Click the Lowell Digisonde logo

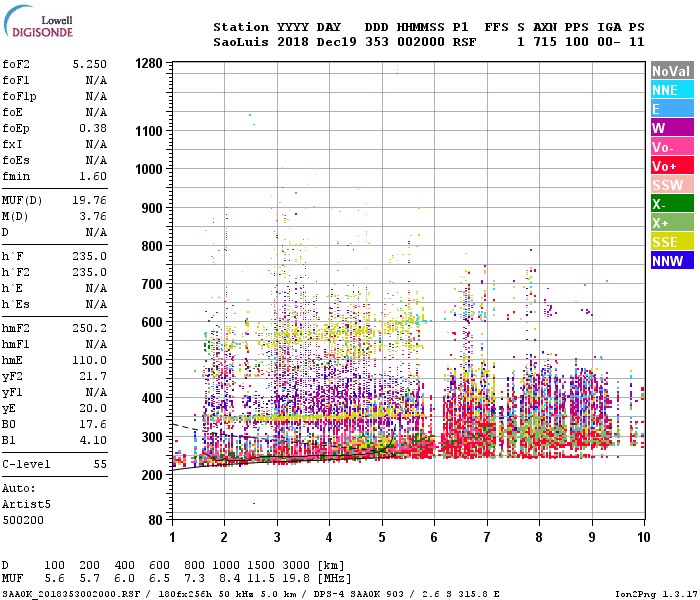[38, 21]
